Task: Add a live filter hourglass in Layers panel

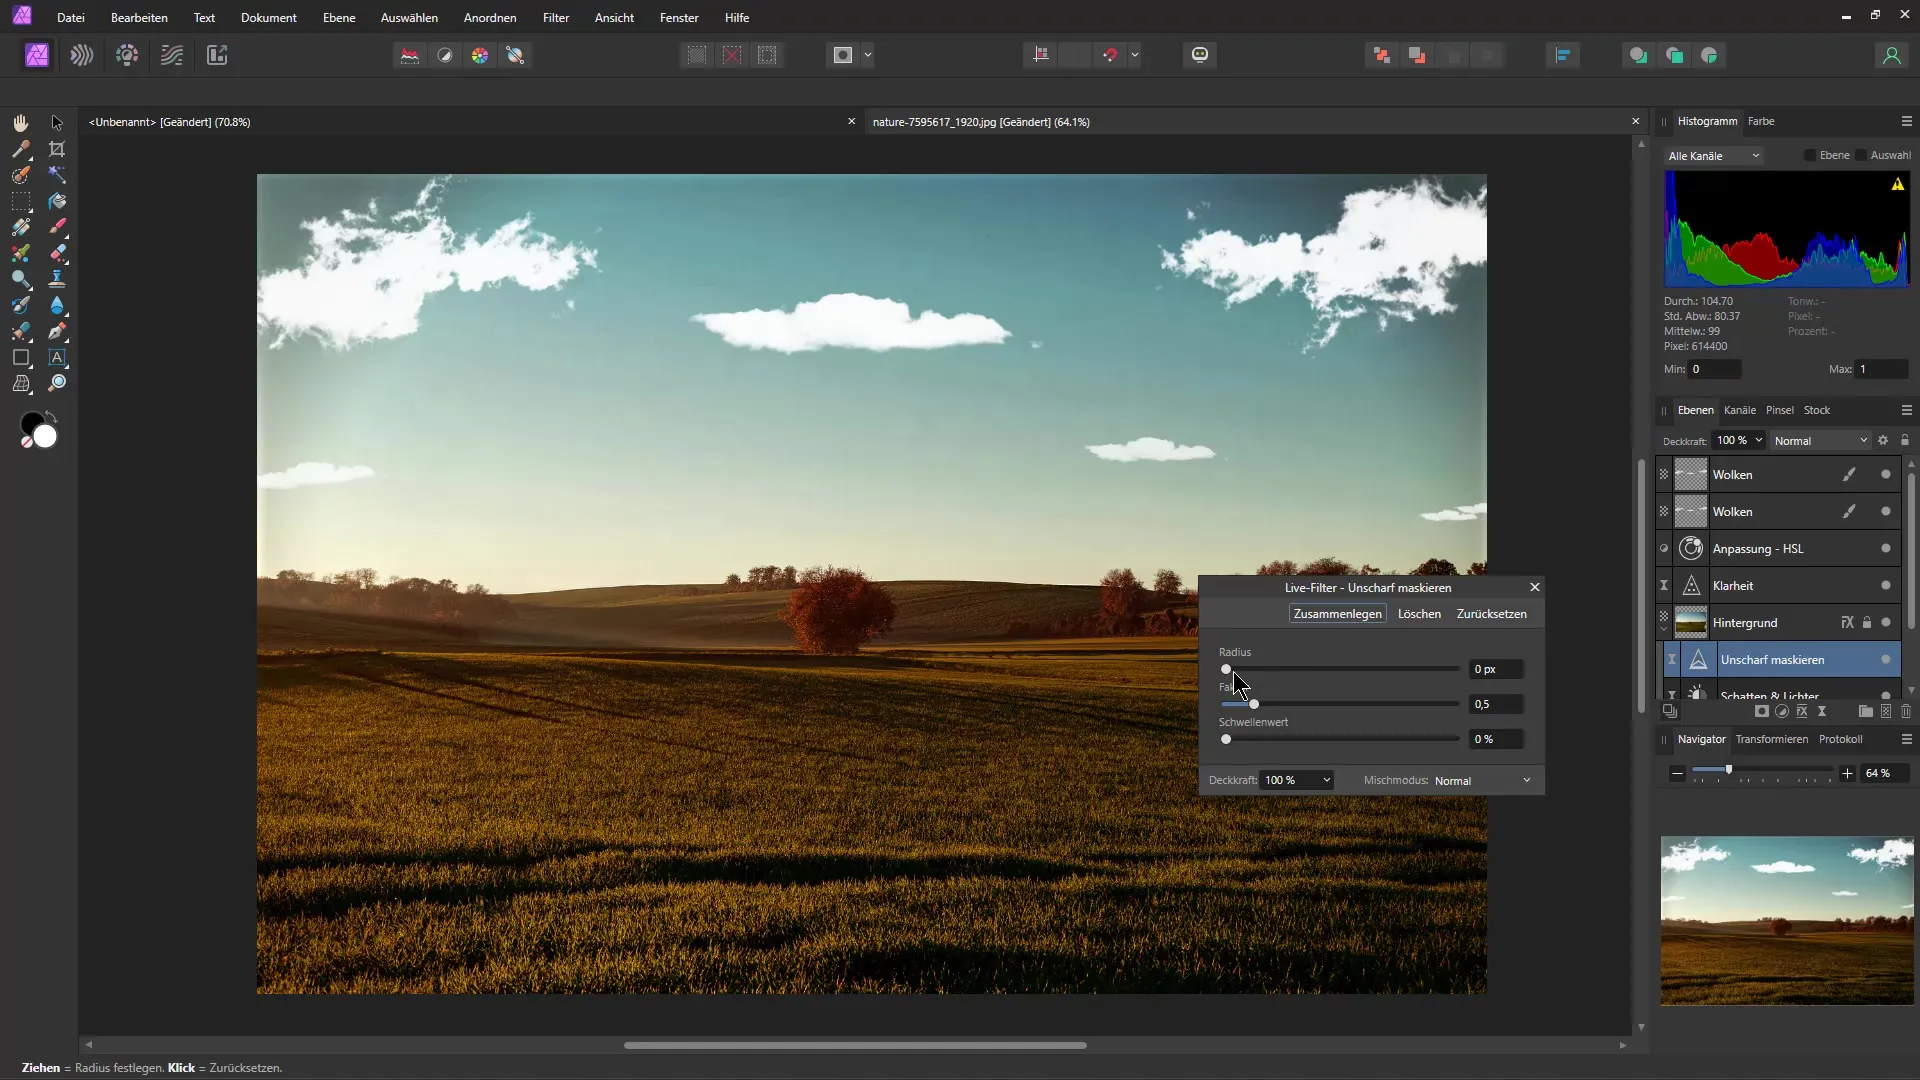Action: pos(1822,712)
